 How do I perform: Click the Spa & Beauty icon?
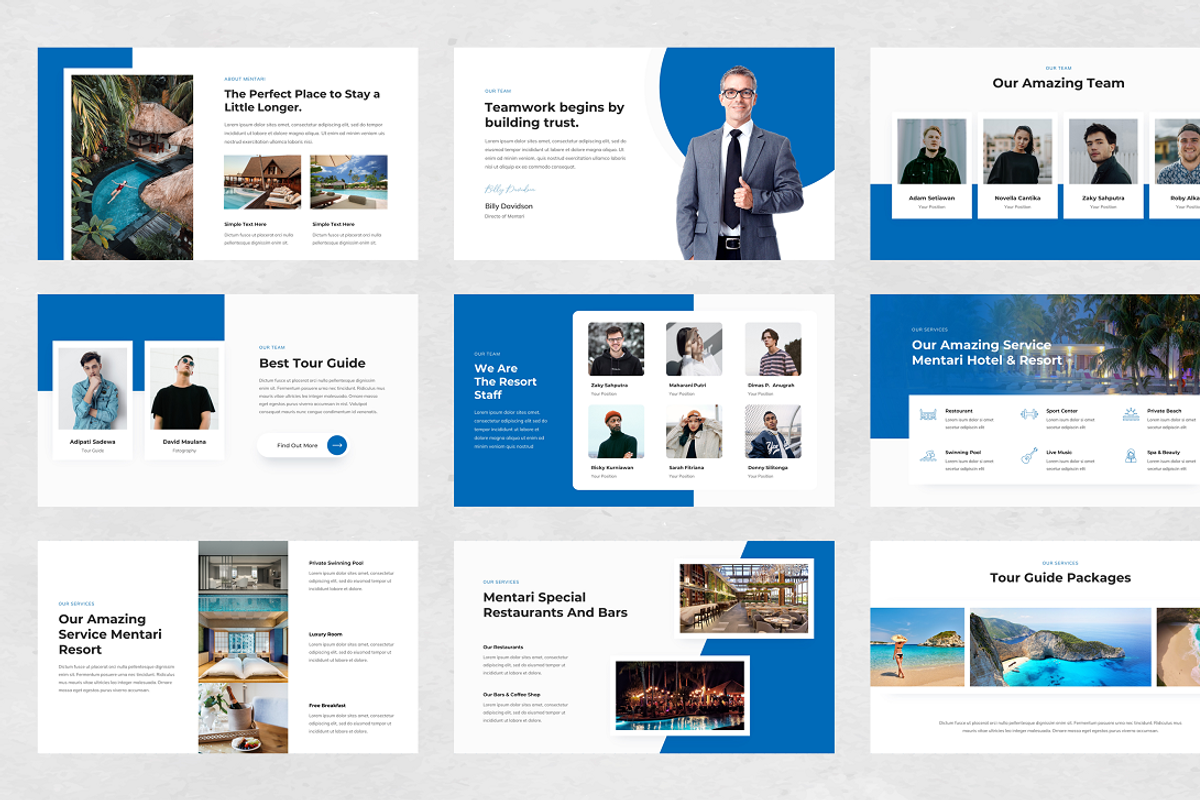(x=1130, y=455)
